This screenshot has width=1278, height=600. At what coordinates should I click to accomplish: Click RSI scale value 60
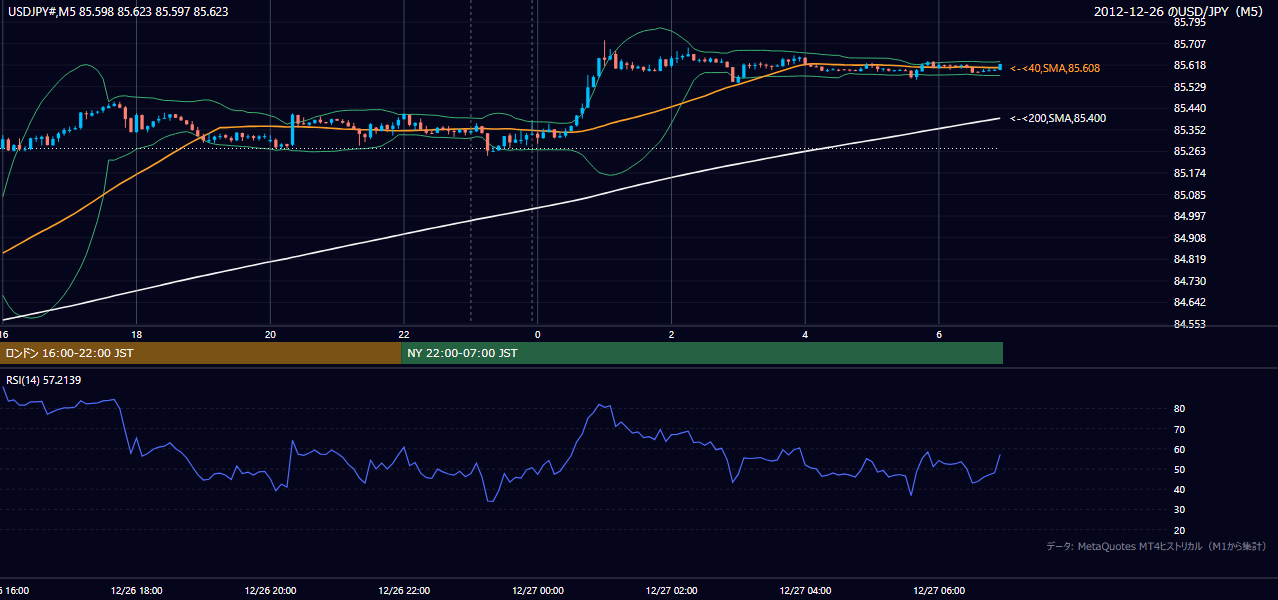pos(1179,449)
